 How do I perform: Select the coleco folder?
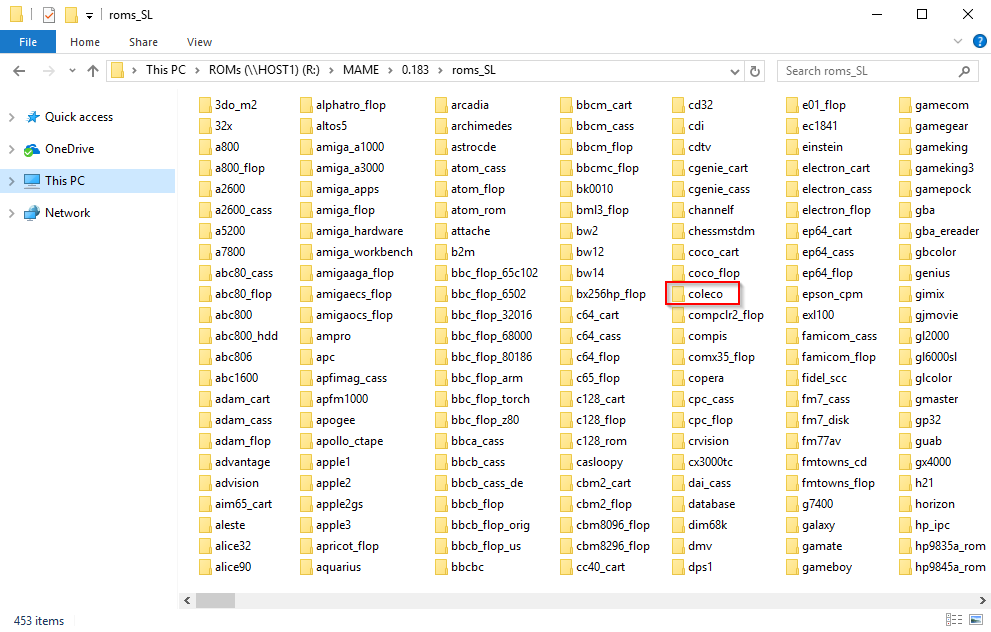click(x=698, y=294)
